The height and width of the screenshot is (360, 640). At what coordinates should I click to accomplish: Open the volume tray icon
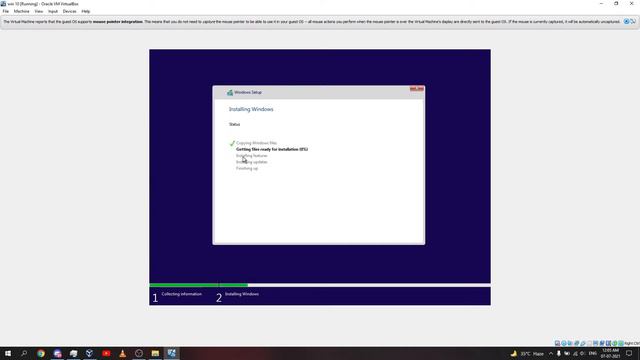582,353
